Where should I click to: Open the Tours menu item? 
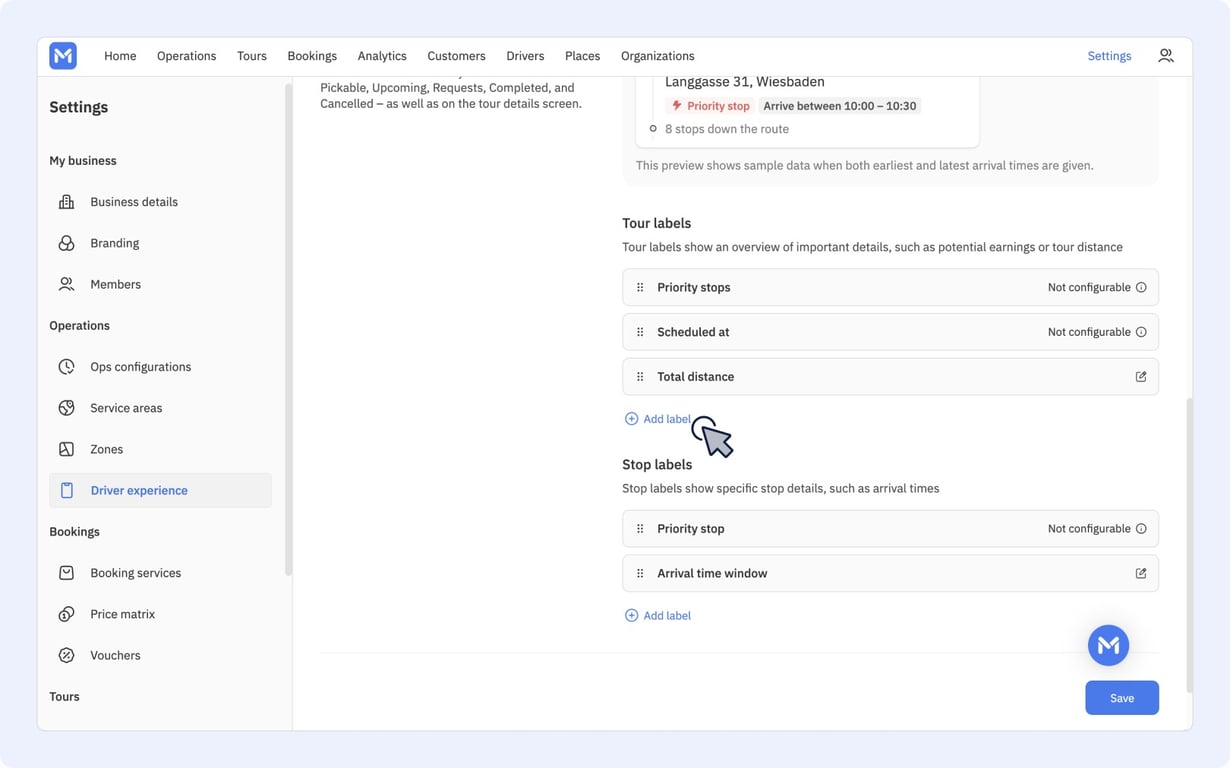point(252,56)
